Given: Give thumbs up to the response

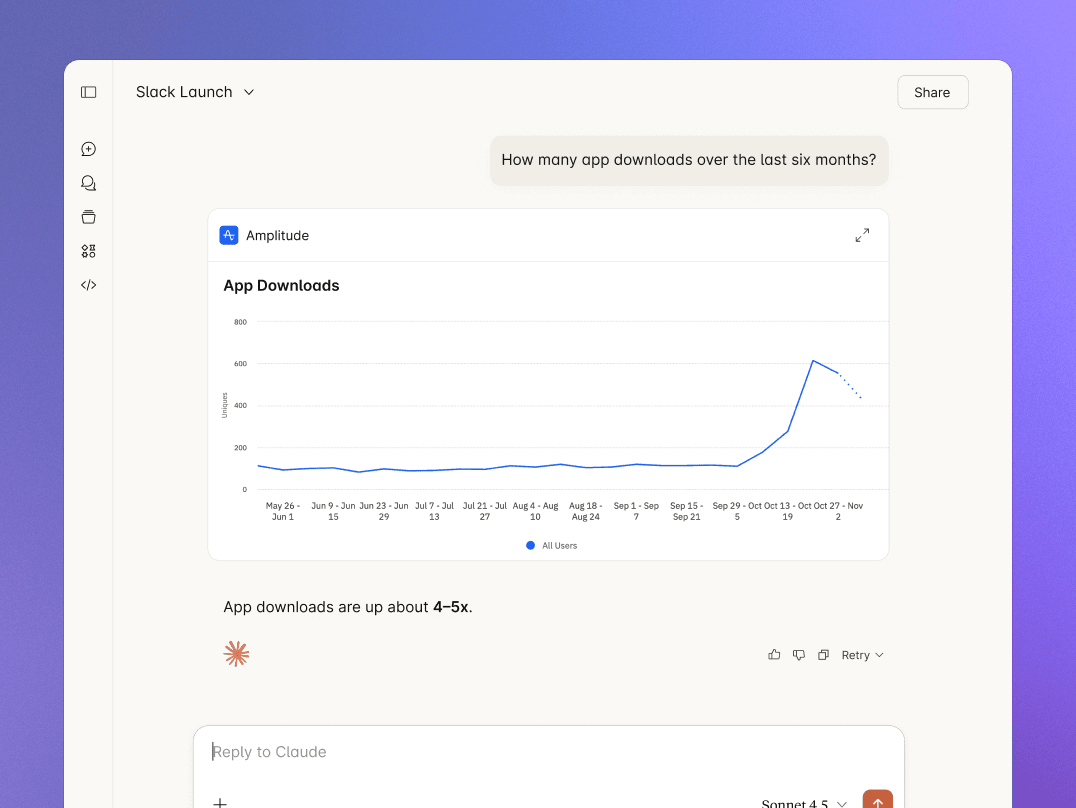Looking at the screenshot, I should coord(774,655).
